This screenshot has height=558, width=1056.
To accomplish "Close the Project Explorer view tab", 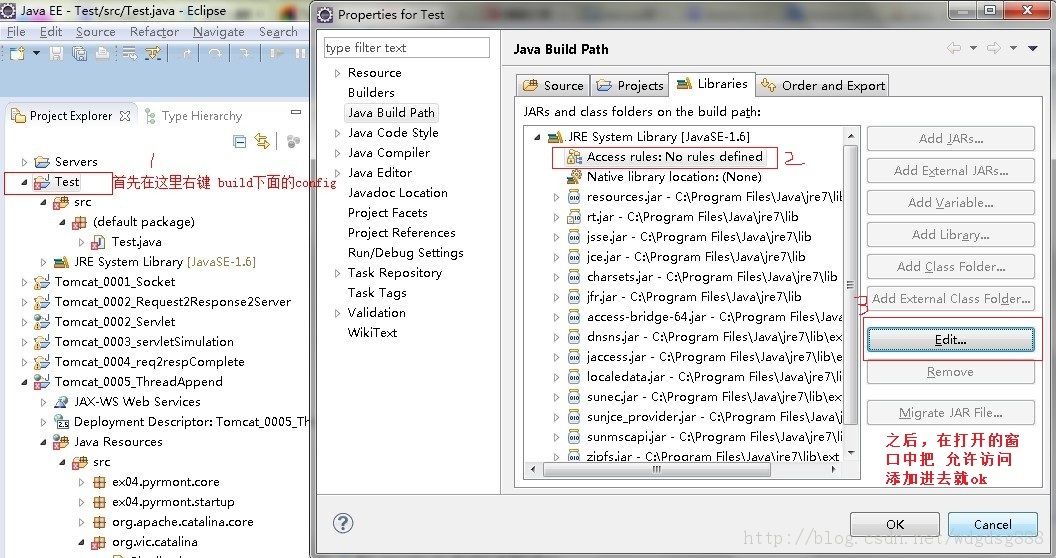I will click(x=125, y=116).
